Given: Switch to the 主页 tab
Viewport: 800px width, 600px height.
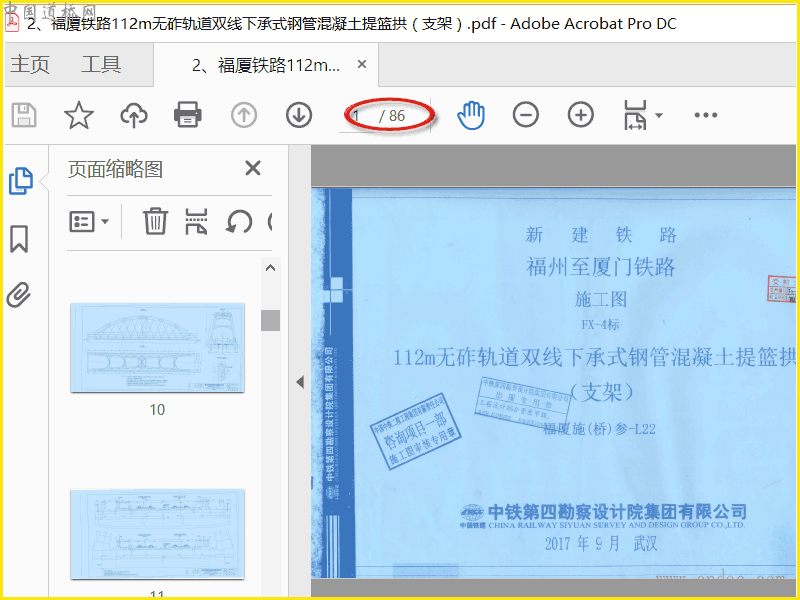Looking at the screenshot, I should (30, 64).
